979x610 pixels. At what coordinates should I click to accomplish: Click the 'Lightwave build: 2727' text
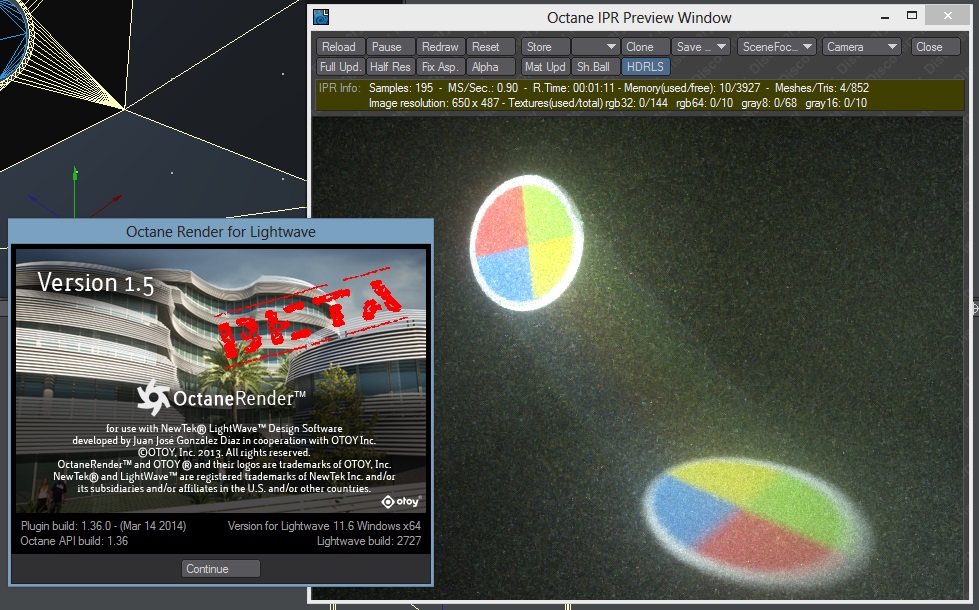coord(369,541)
